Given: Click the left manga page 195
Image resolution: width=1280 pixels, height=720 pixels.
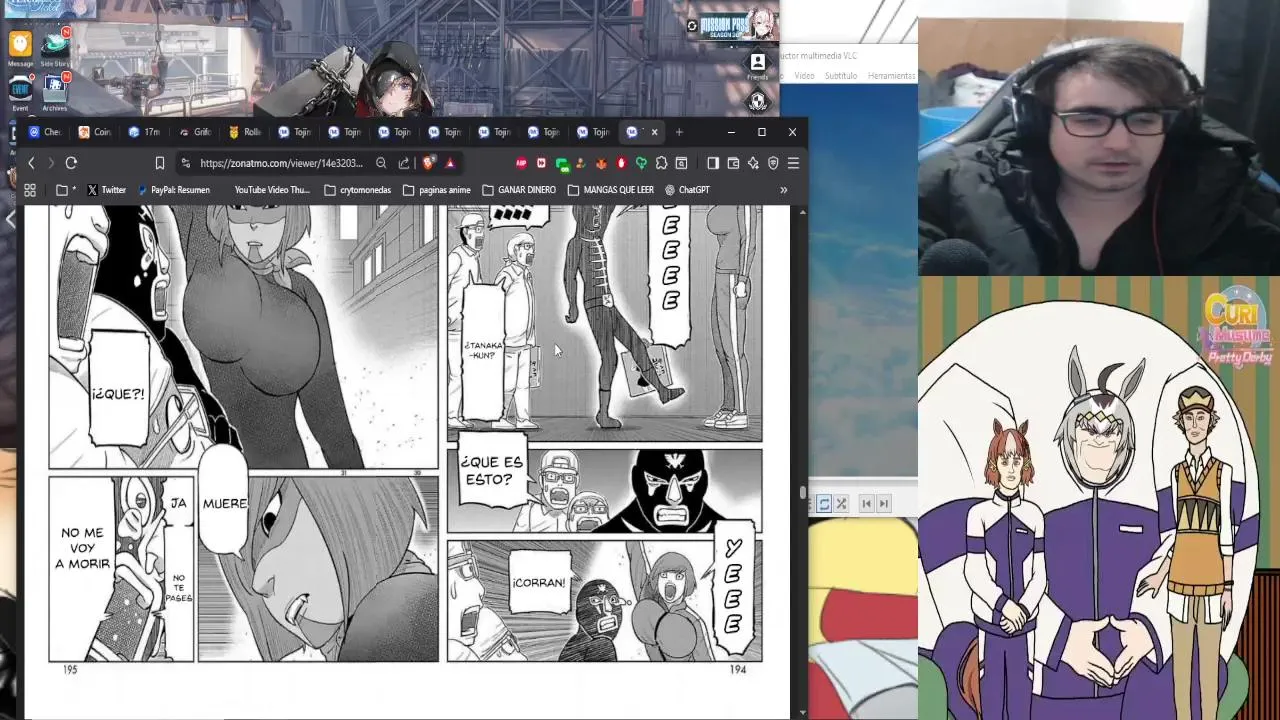Looking at the screenshot, I should [x=244, y=435].
